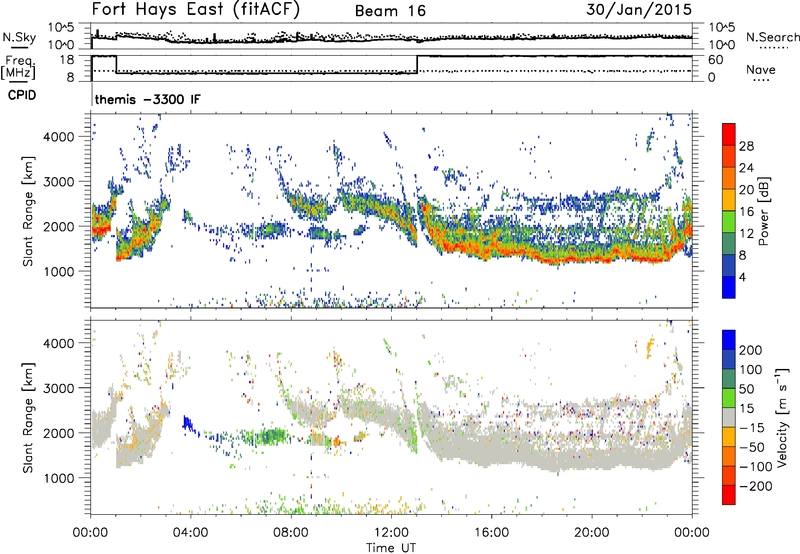Click the '16:00' time tick label
Image resolution: width=800 pixels, height=554 pixels.
click(491, 533)
